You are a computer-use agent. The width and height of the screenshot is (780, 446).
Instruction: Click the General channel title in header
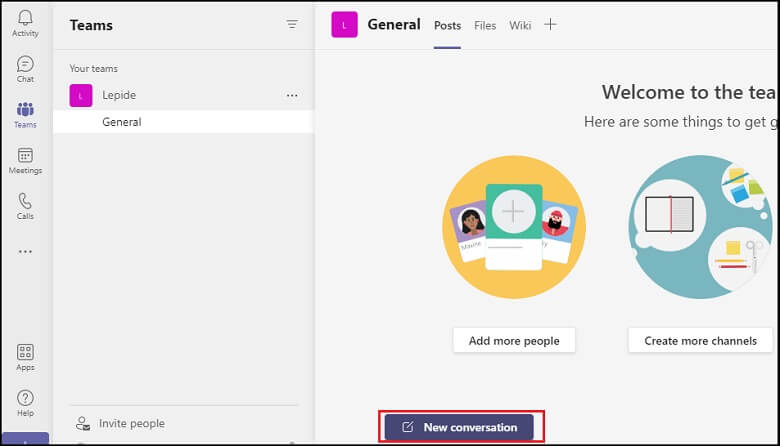394,24
